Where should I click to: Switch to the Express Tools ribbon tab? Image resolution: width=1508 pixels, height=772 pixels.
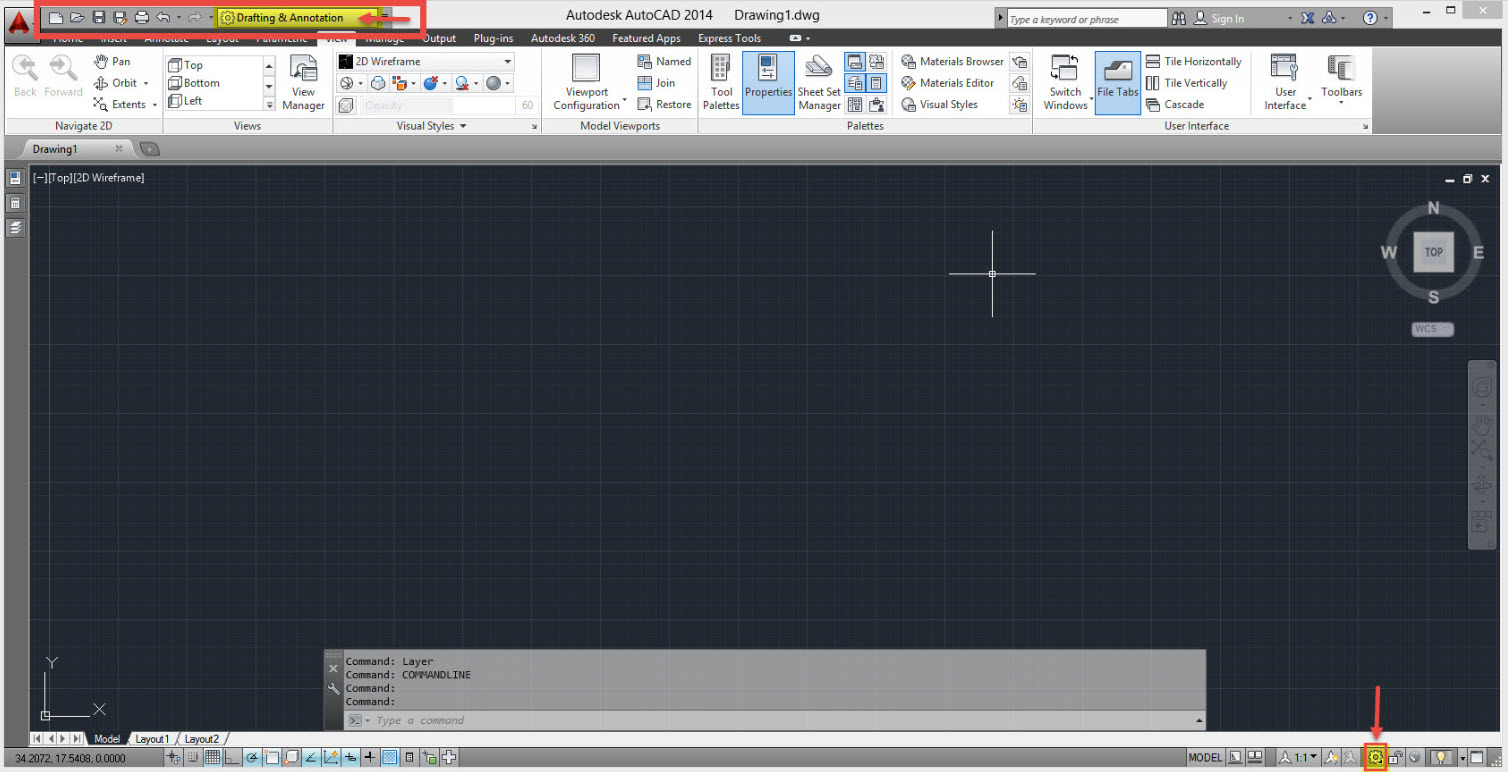[x=729, y=38]
